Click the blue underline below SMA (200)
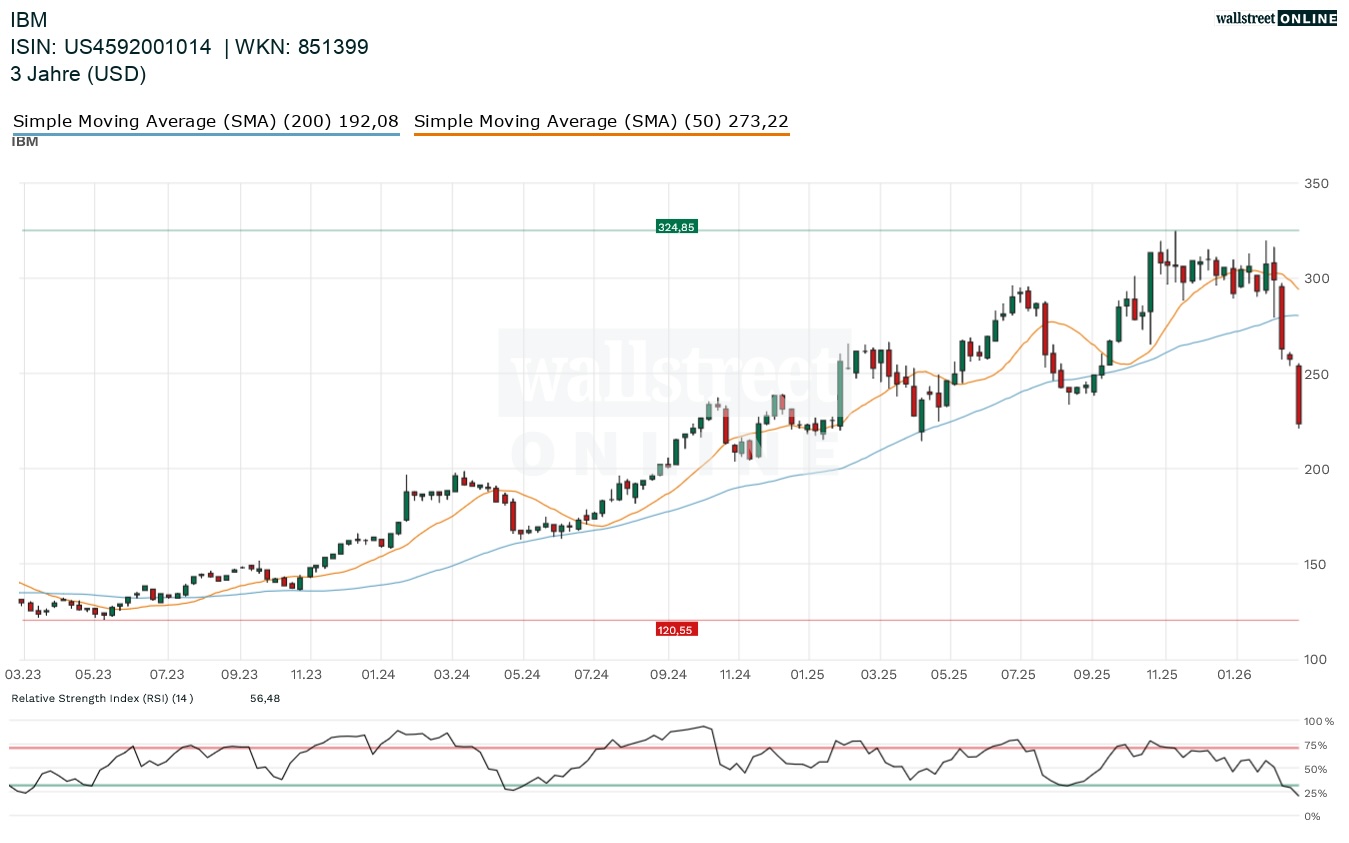Image resolution: width=1349 pixels, height=843 pixels. [x=205, y=134]
